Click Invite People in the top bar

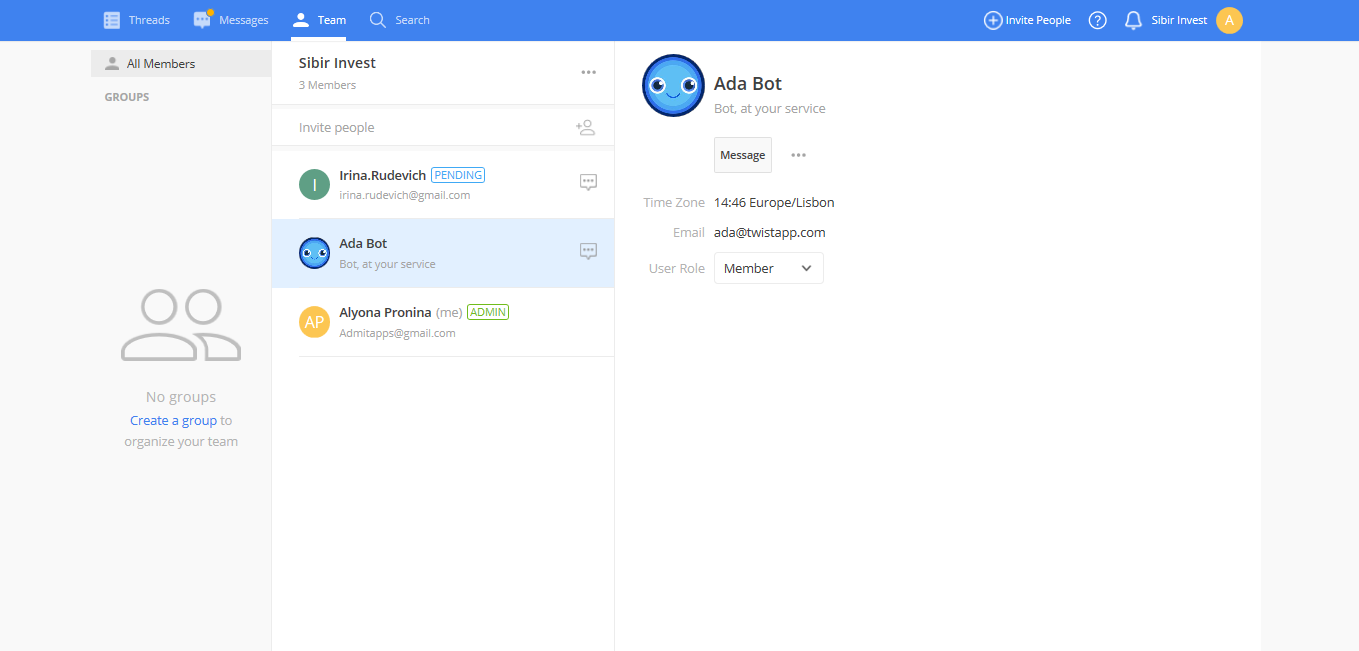(x=1027, y=20)
